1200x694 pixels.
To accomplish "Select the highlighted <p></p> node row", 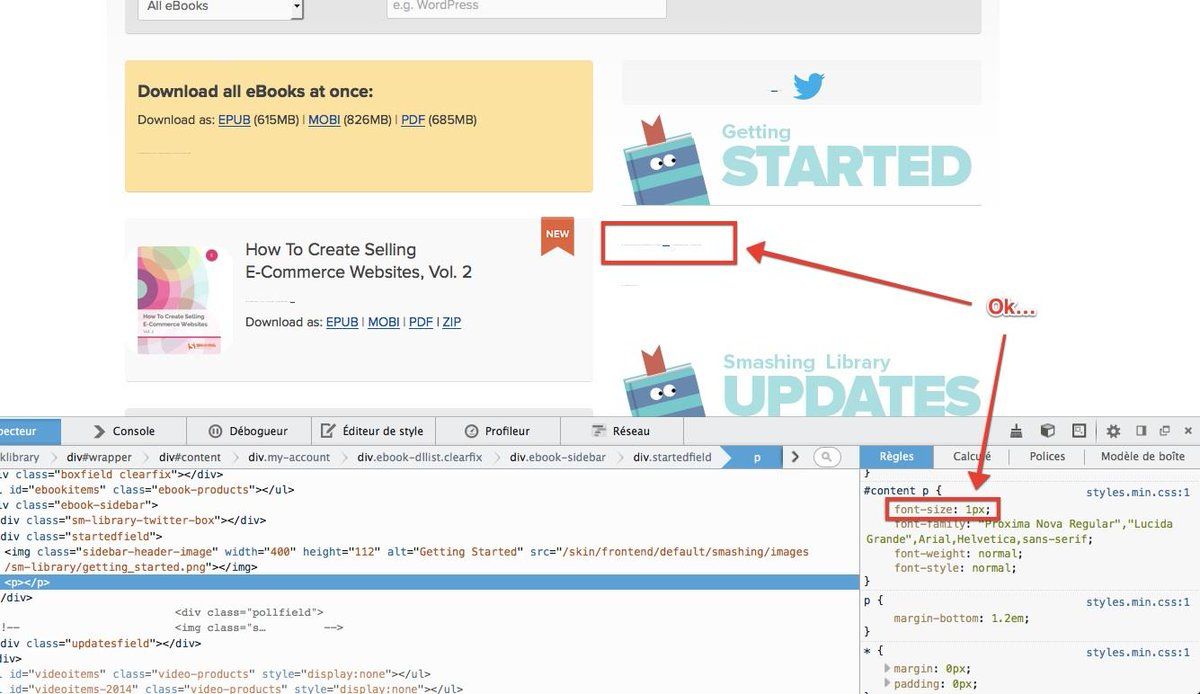I will 429,582.
